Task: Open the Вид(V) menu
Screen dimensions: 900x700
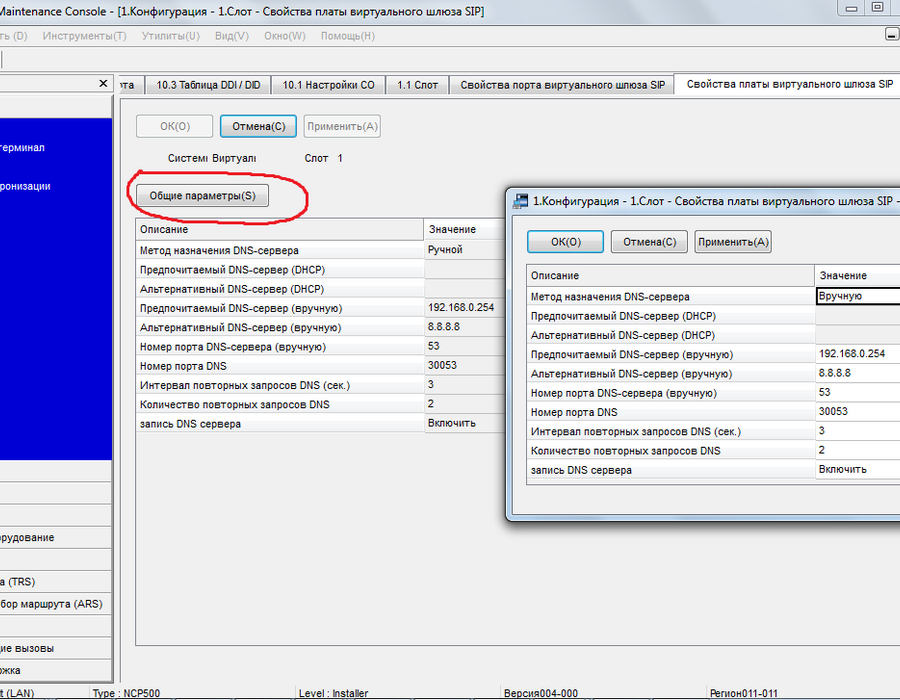Action: point(232,36)
